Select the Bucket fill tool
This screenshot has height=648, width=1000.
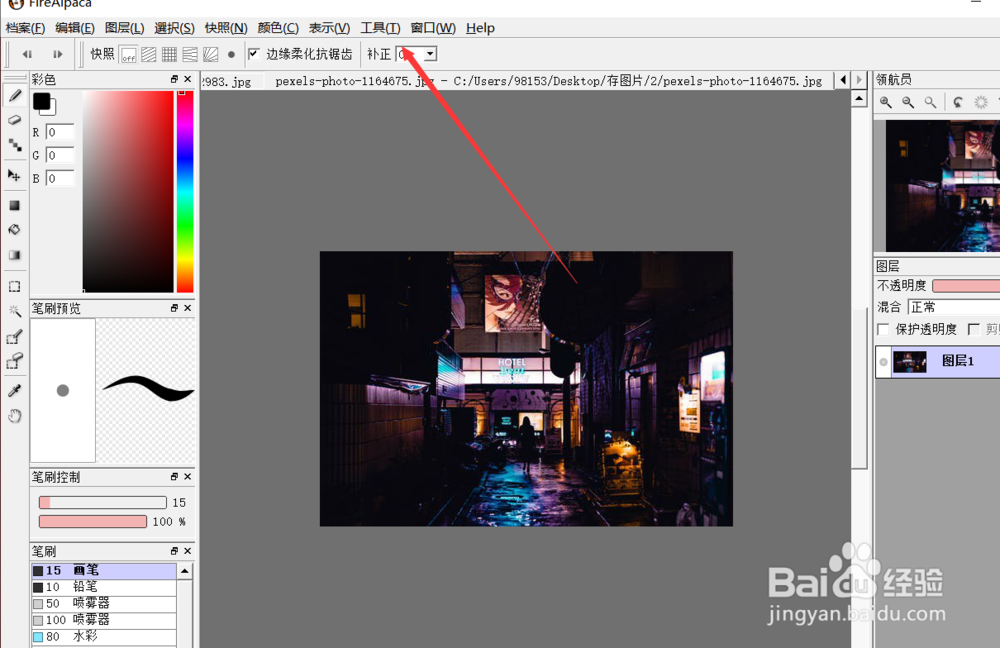(13, 230)
